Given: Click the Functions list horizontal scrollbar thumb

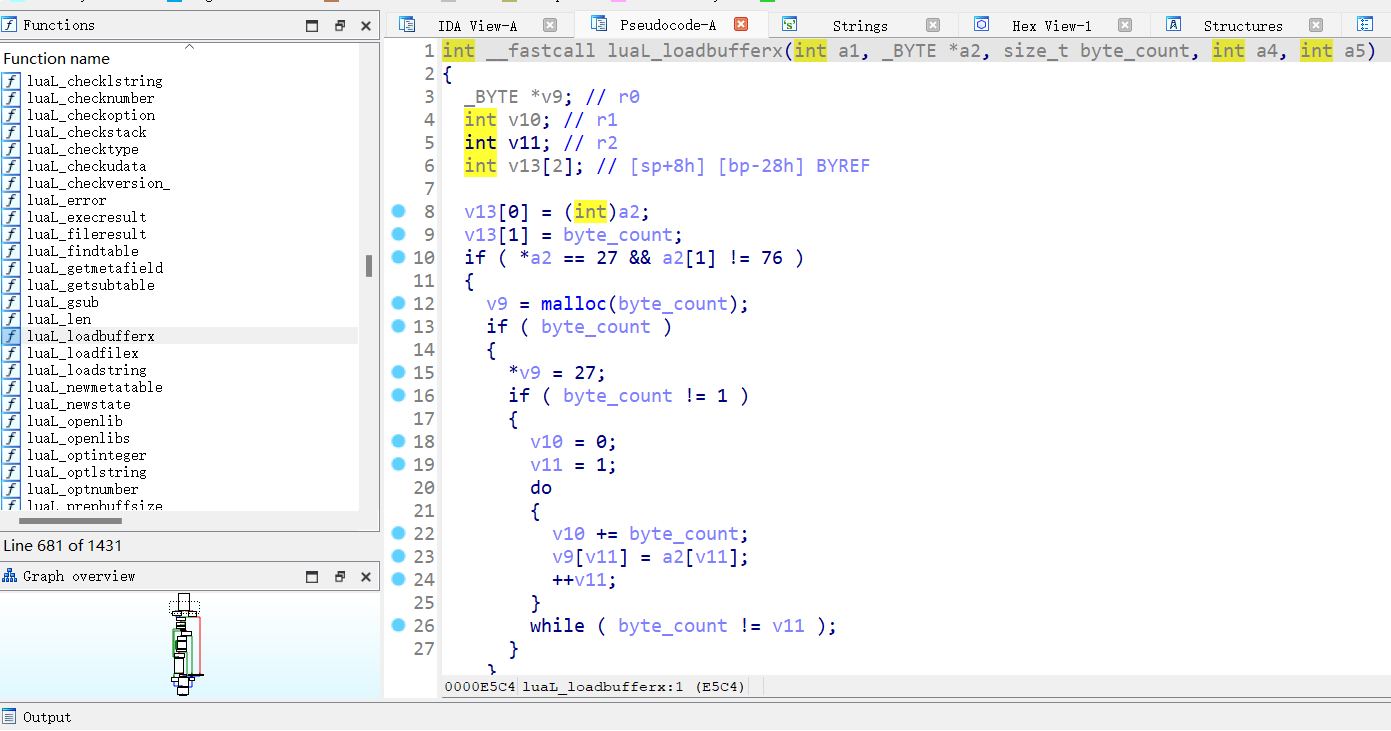Looking at the screenshot, I should 70,520.
